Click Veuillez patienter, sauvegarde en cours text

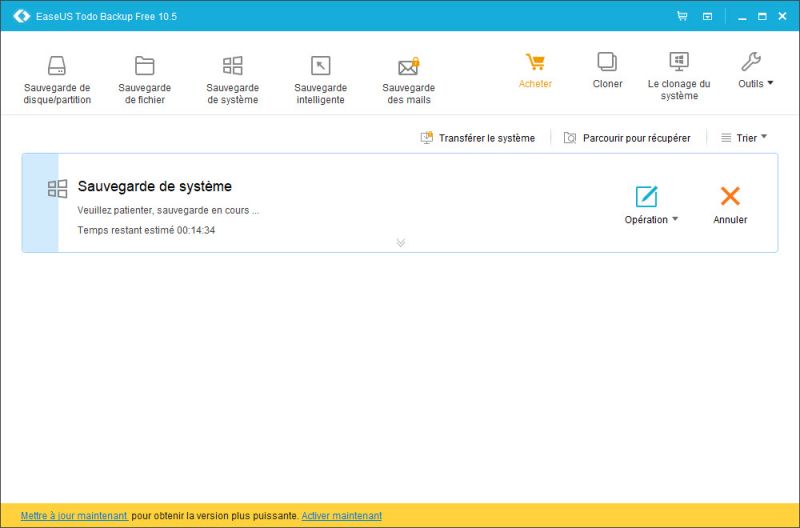tap(168, 210)
